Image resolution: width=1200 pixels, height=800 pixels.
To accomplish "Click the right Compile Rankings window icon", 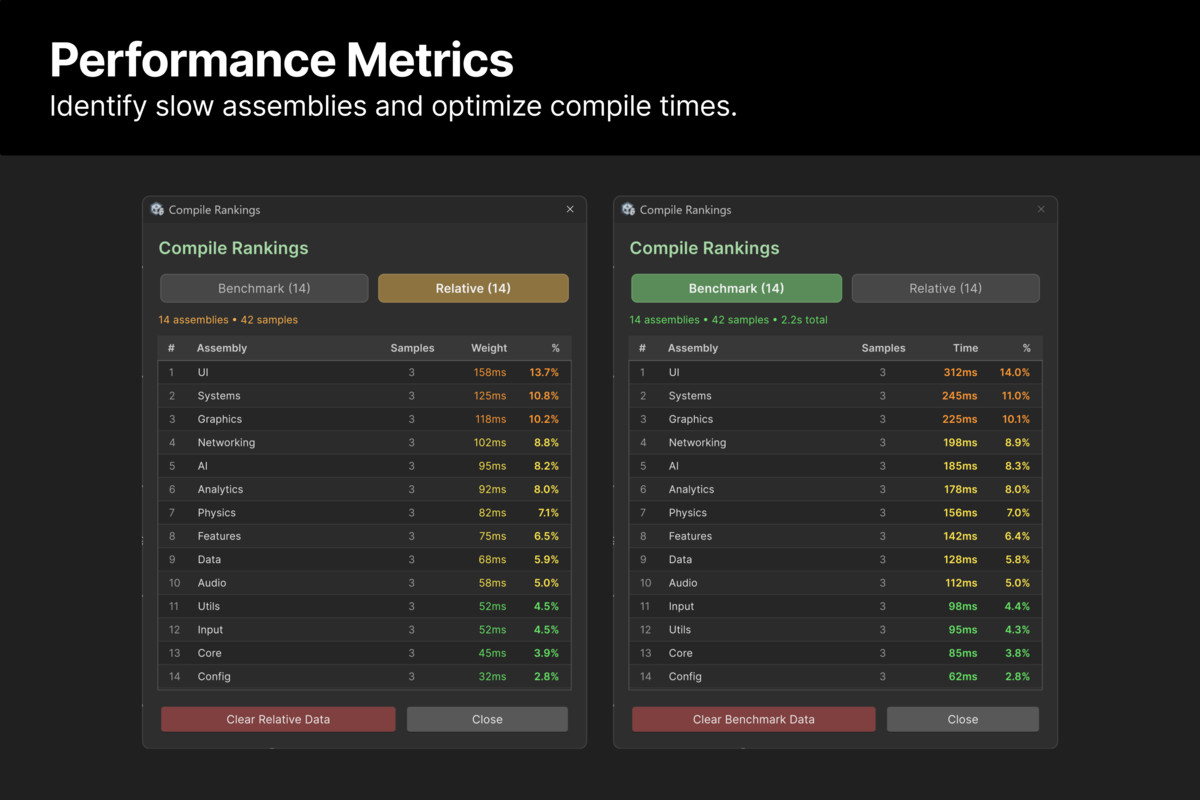I will (628, 210).
